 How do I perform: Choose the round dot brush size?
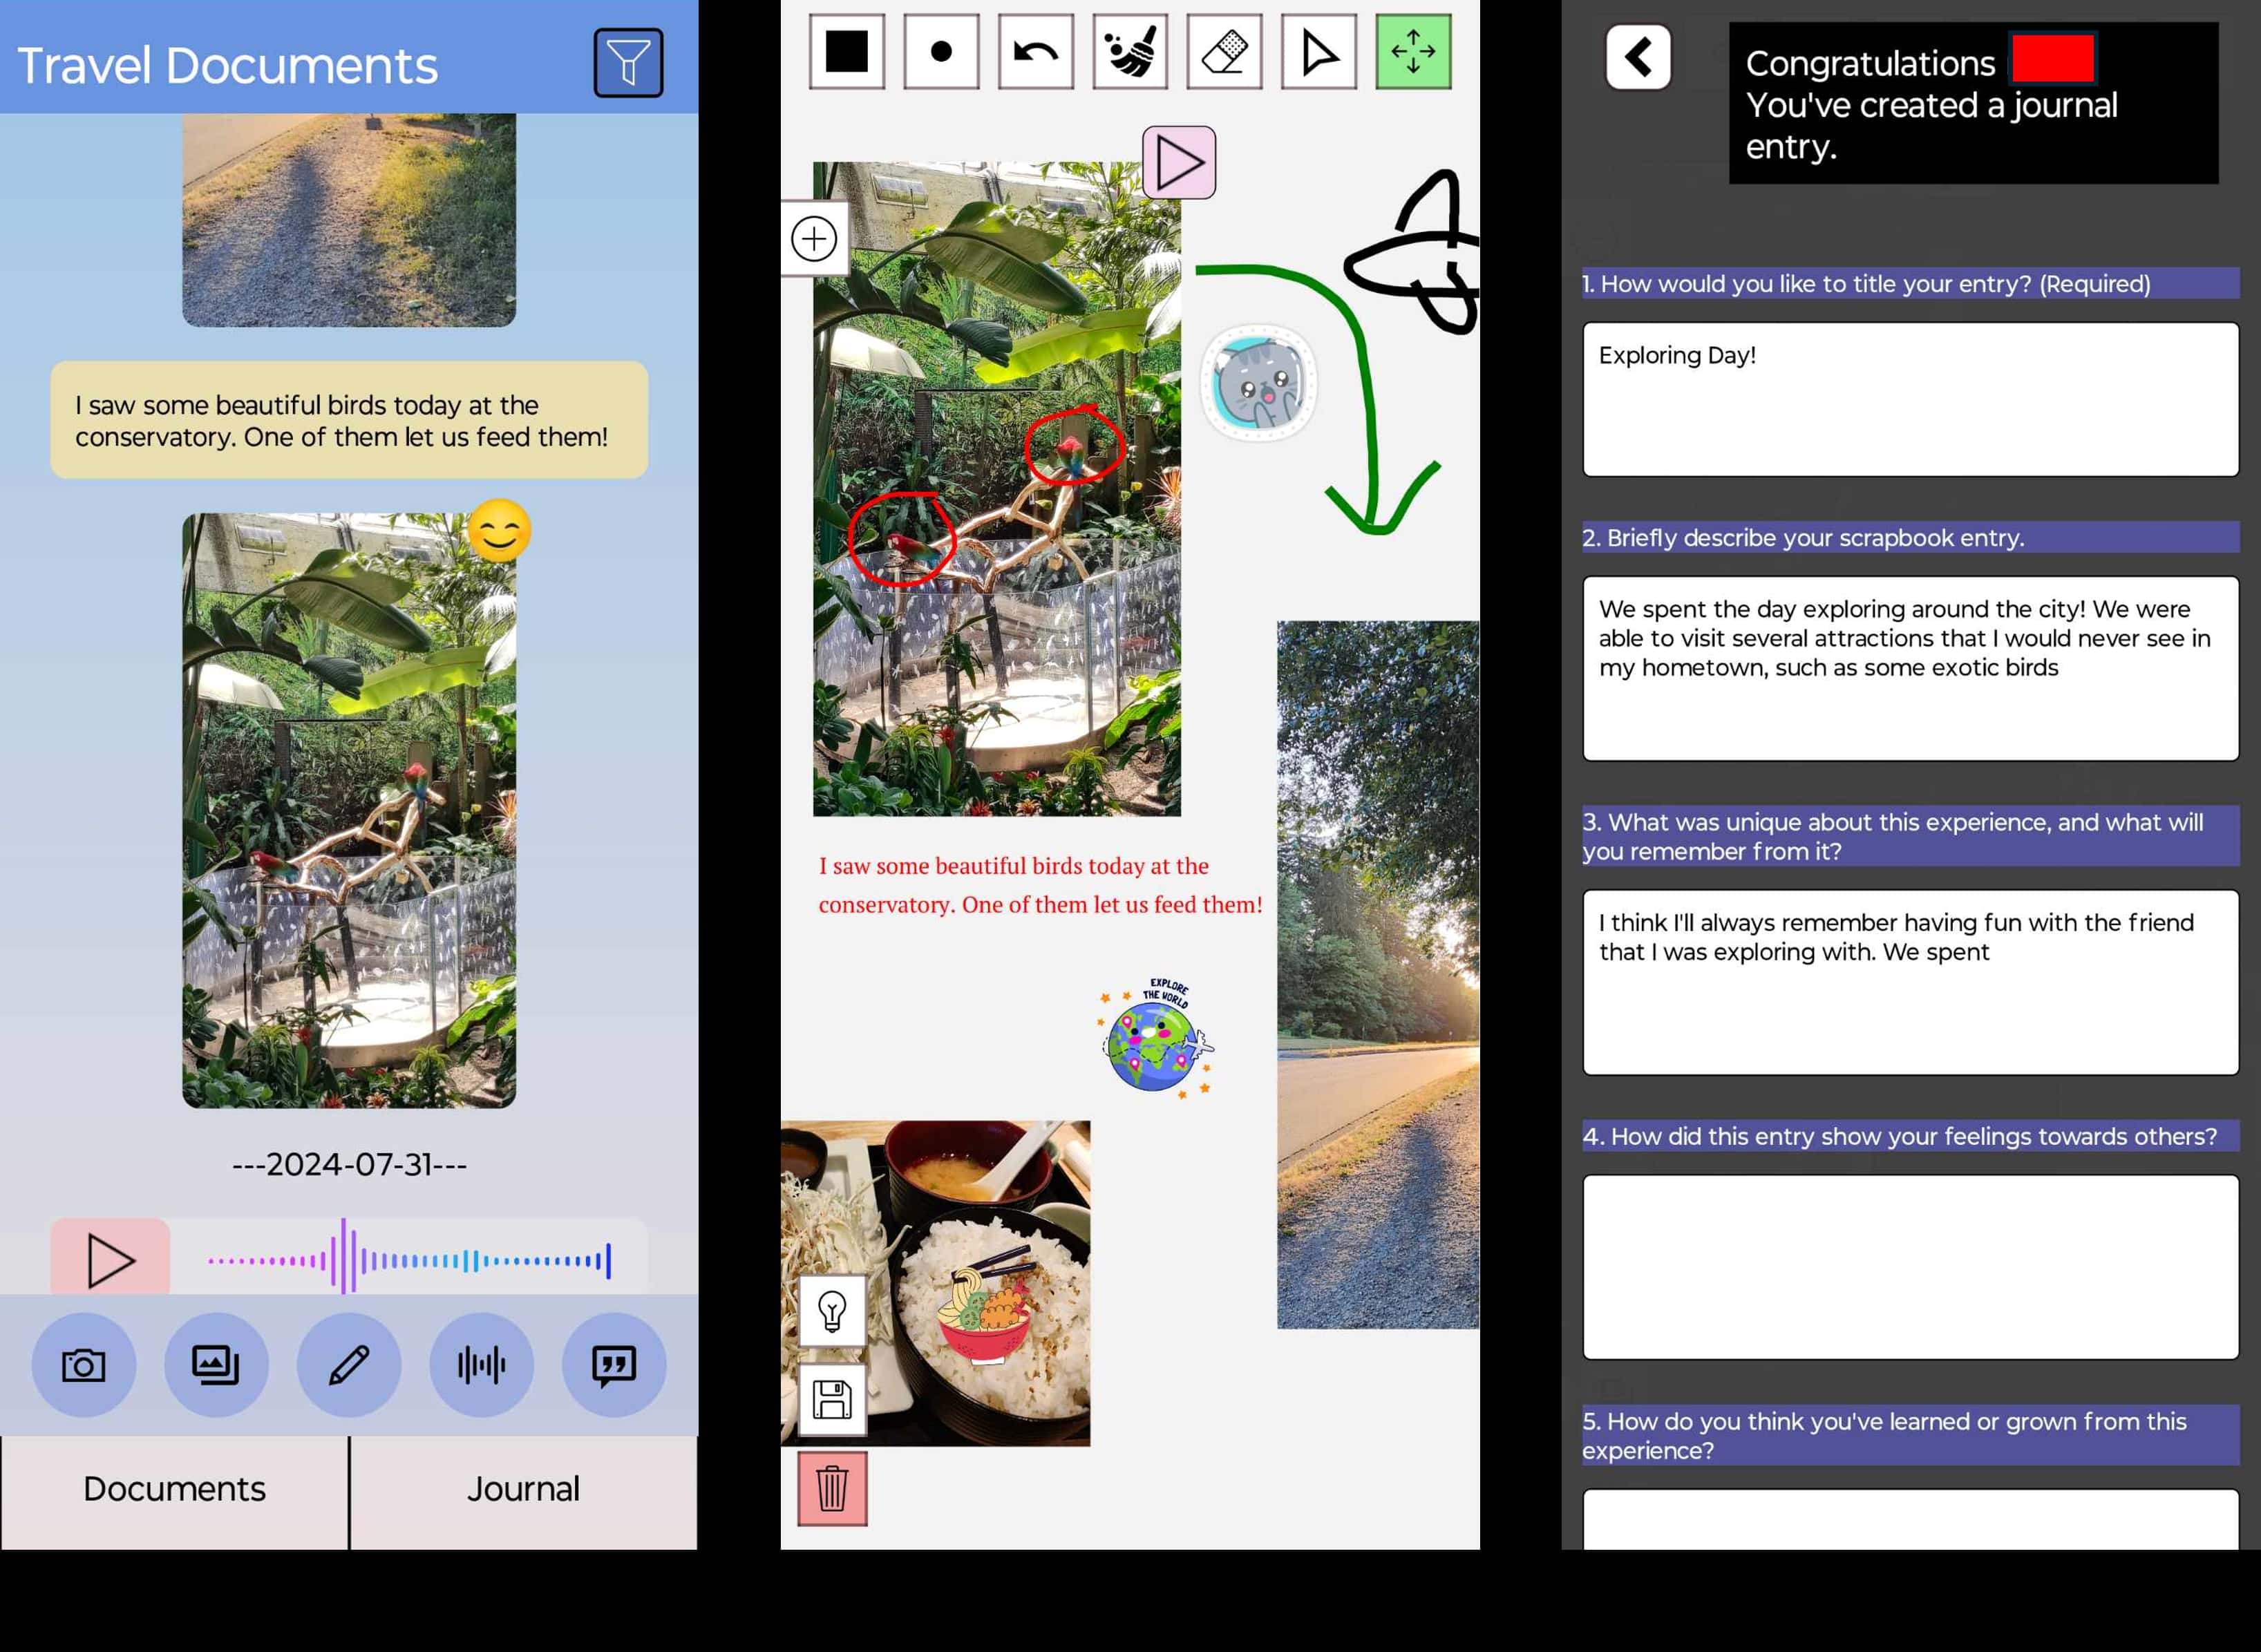(x=941, y=52)
